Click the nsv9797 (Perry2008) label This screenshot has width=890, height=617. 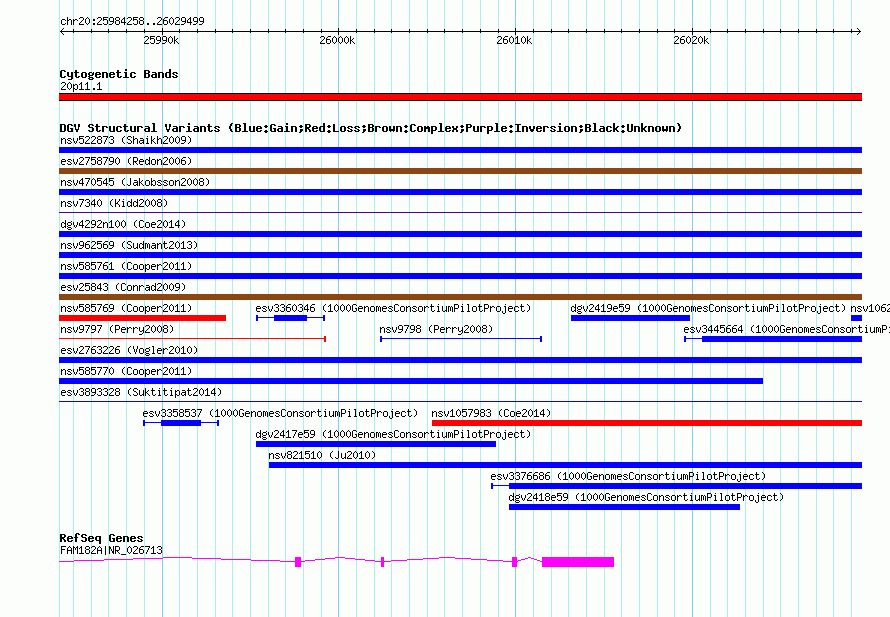(117, 329)
